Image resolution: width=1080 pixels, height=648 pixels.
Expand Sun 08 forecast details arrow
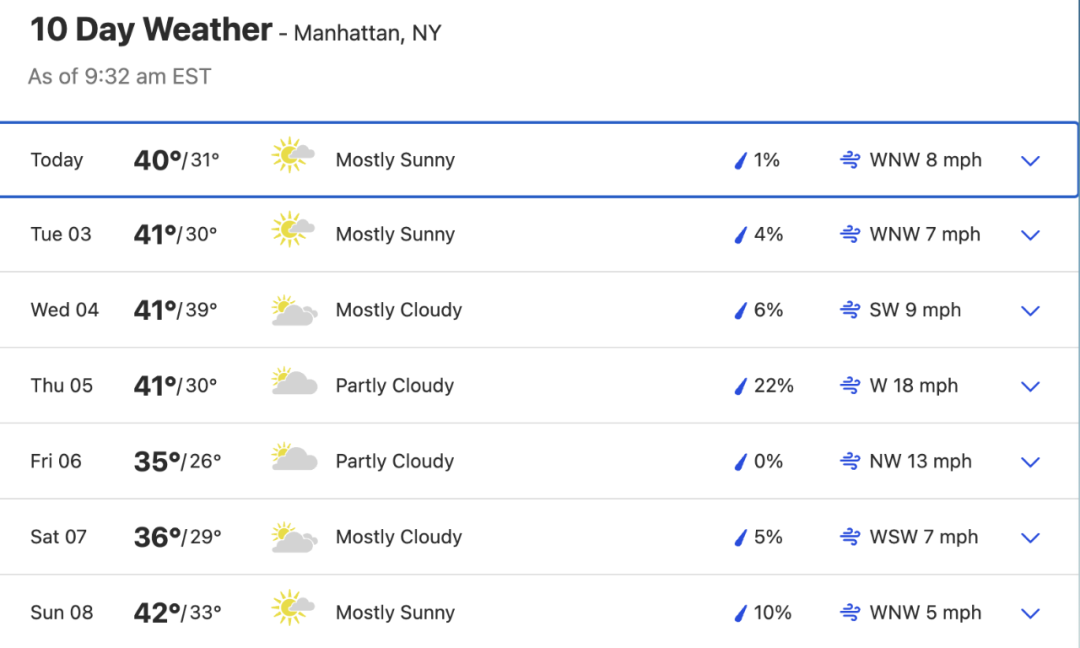pos(1030,614)
